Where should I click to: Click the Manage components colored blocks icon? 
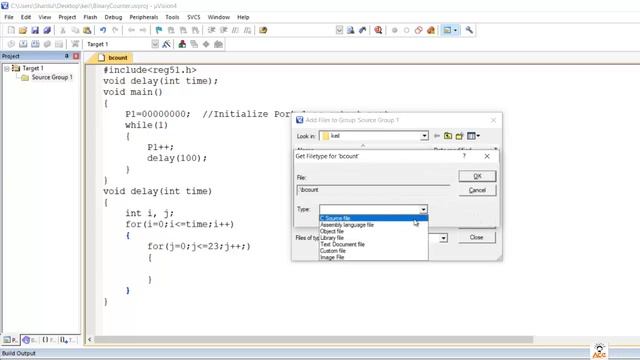tap(182, 44)
